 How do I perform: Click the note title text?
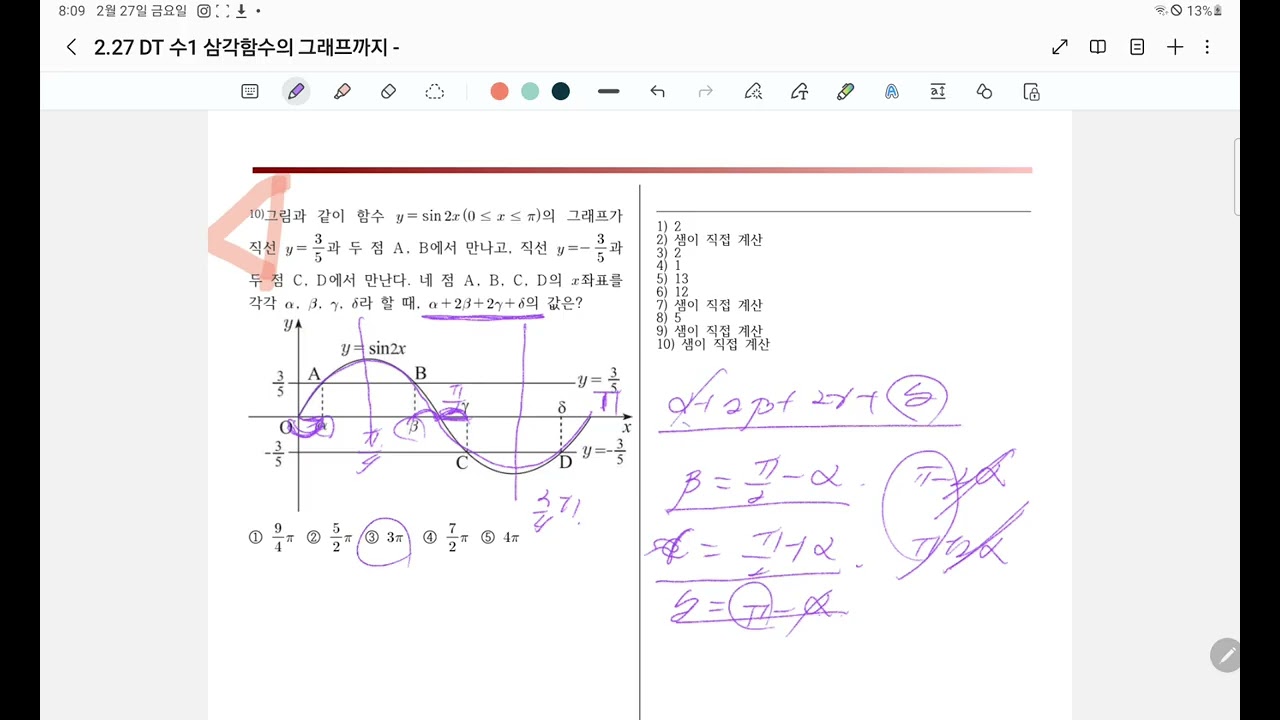[247, 47]
